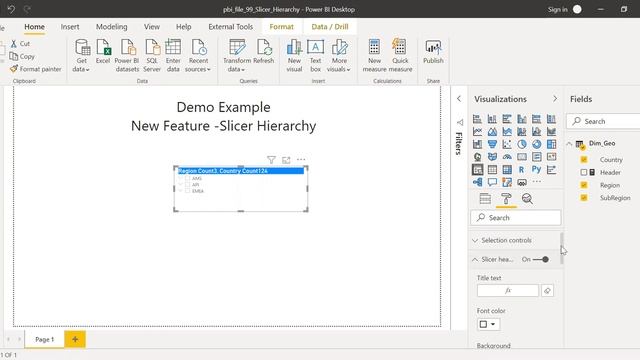Tick the EMEA checkbox in slicer
This screenshot has height=360, width=640.
click(187, 191)
